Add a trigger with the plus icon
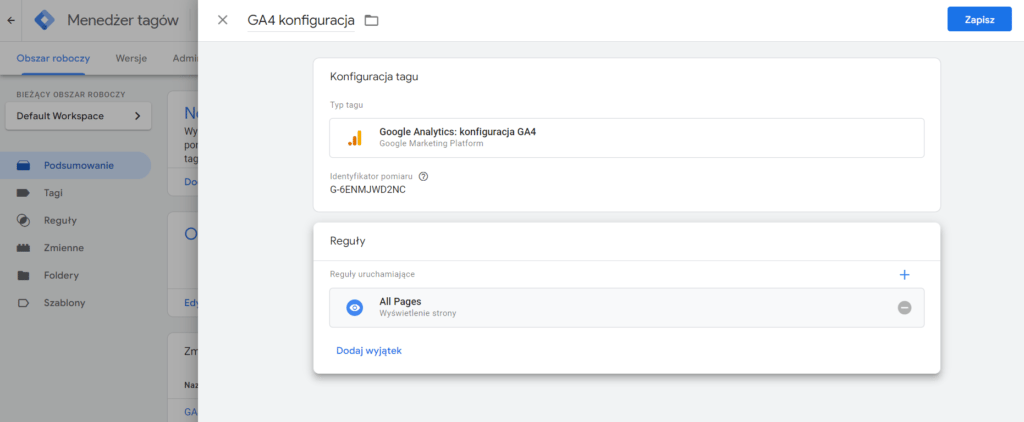This screenshot has width=1024, height=422. [904, 275]
